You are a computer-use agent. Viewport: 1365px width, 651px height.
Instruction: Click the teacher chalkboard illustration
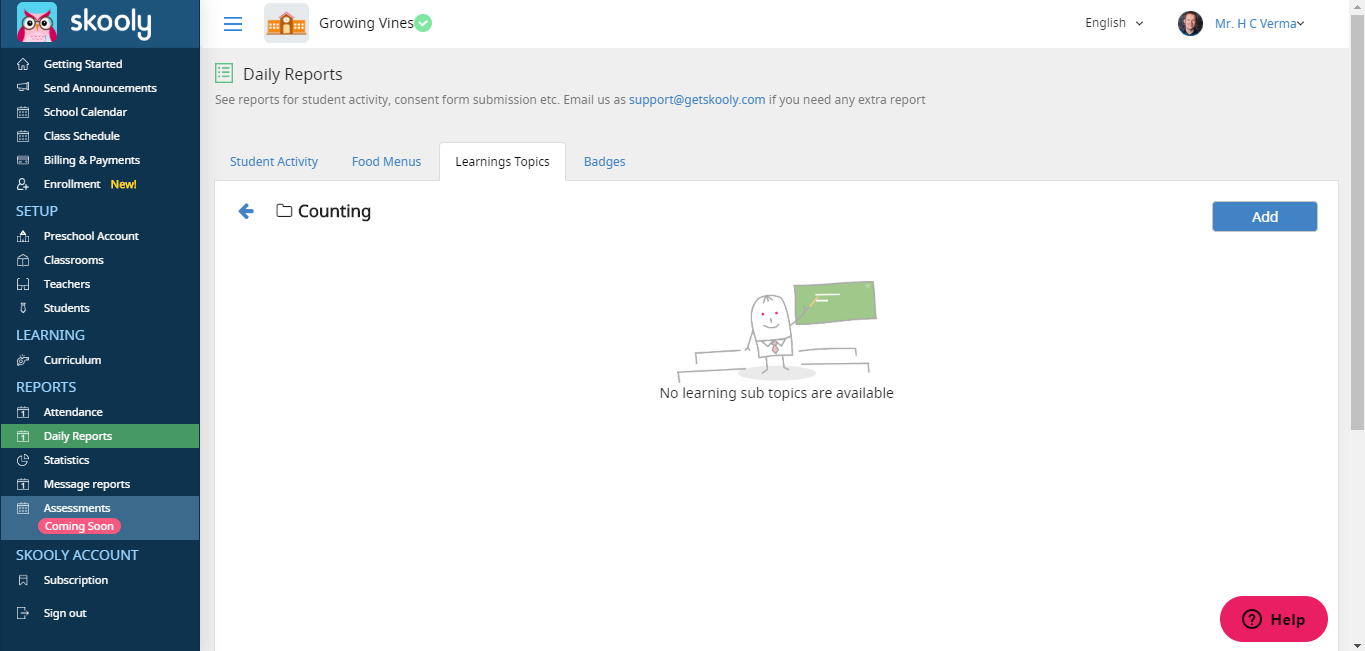[x=777, y=331]
